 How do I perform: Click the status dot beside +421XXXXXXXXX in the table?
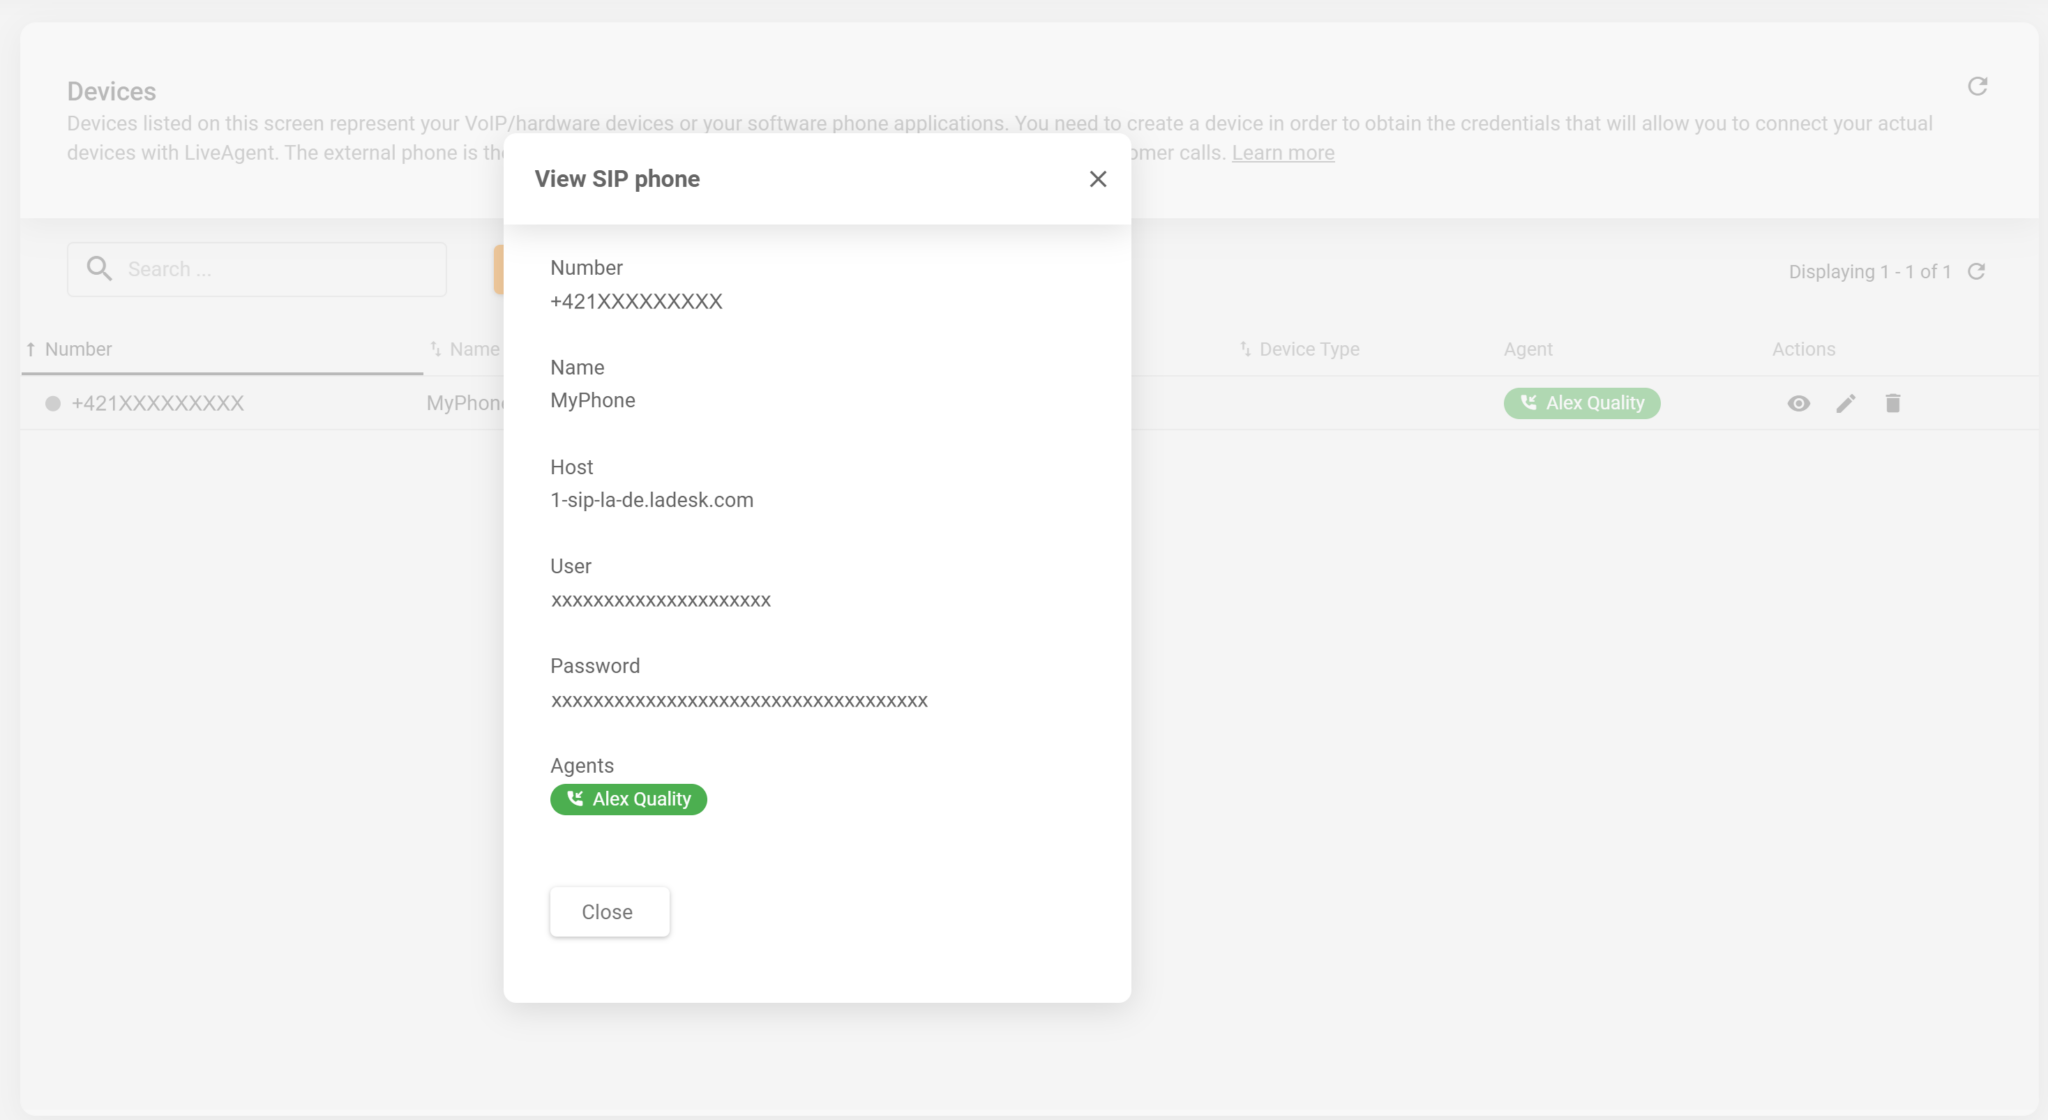(x=53, y=404)
